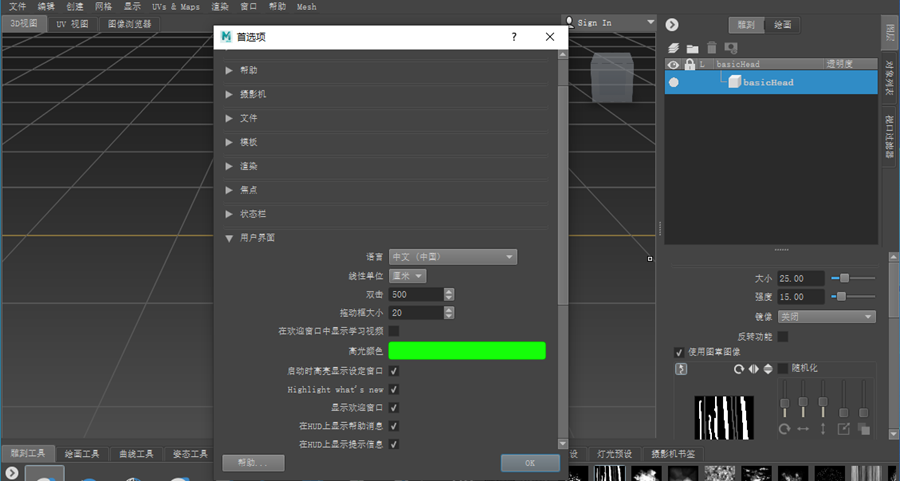
Task: Click the round arrow button left of tool tray
Action: pyautogui.click(x=11, y=473)
